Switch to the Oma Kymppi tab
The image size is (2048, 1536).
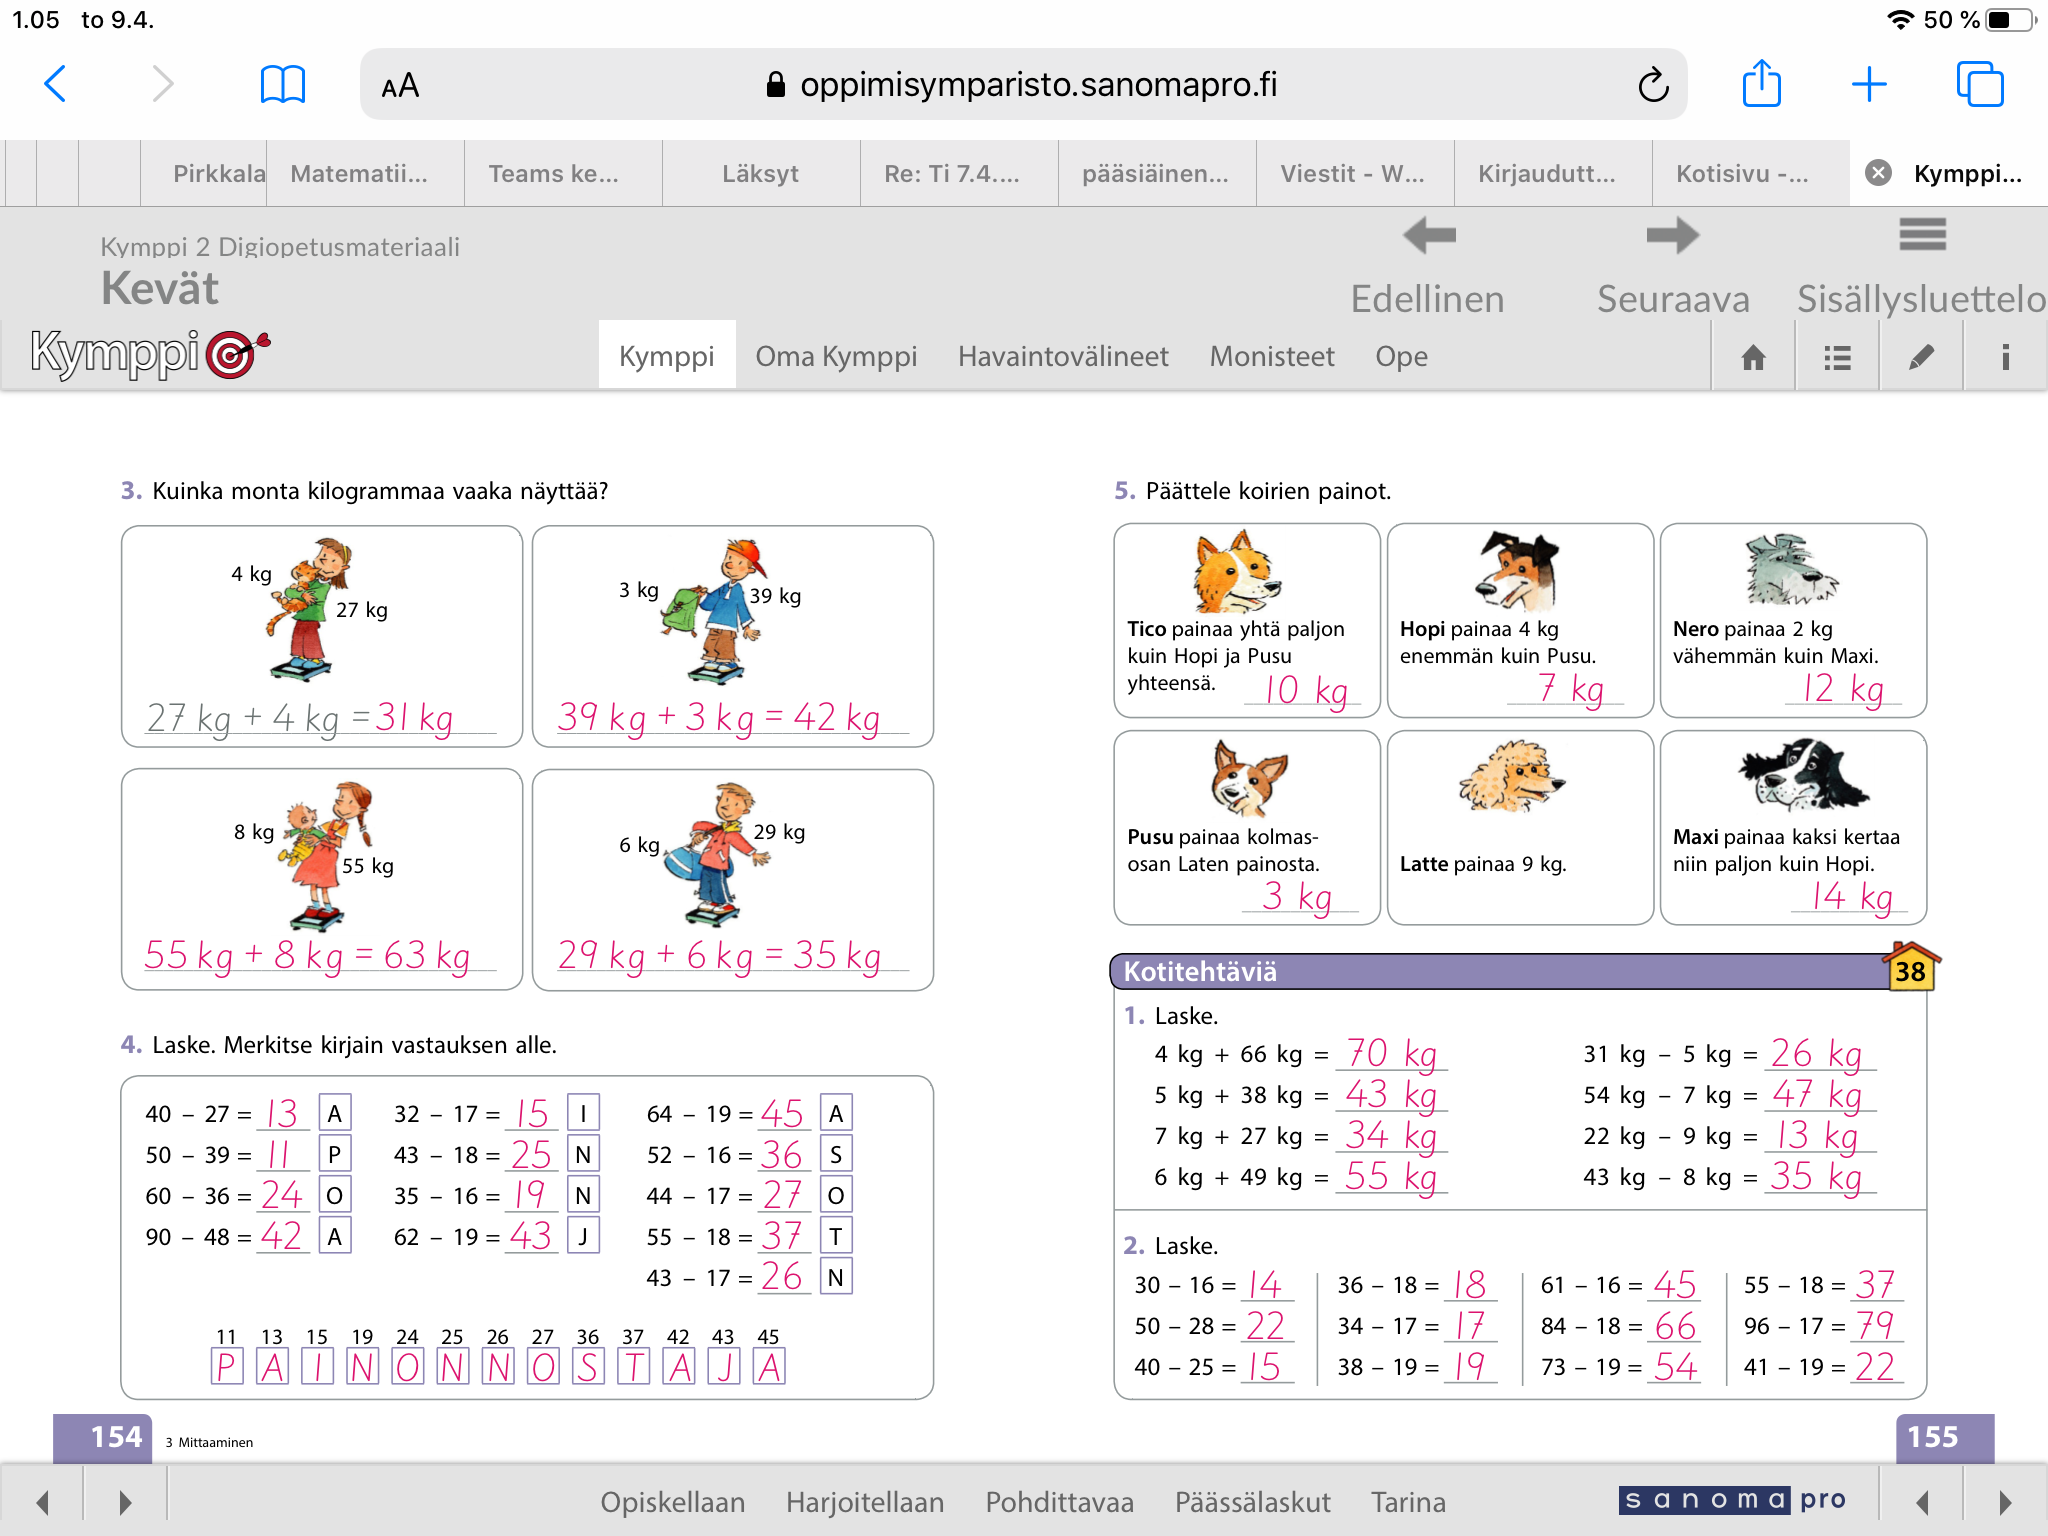[x=836, y=356]
